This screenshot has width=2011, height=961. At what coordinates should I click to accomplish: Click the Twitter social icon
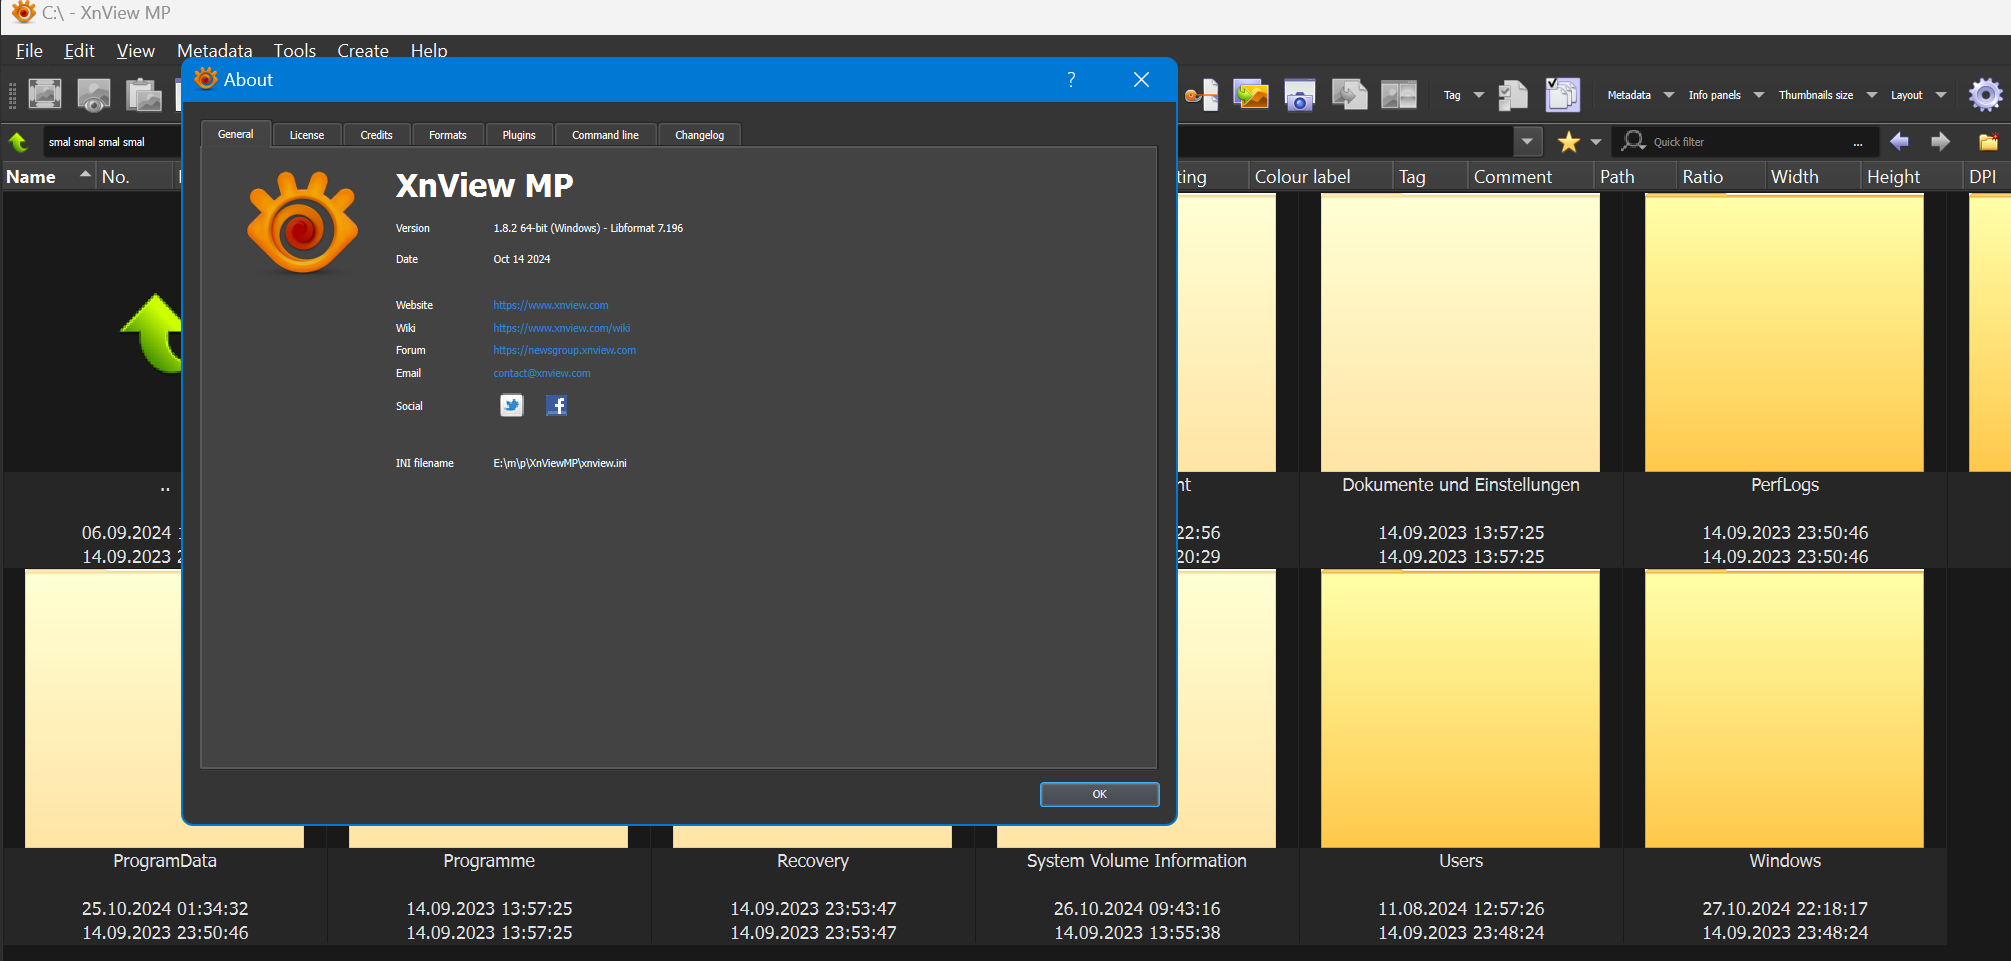coord(512,405)
